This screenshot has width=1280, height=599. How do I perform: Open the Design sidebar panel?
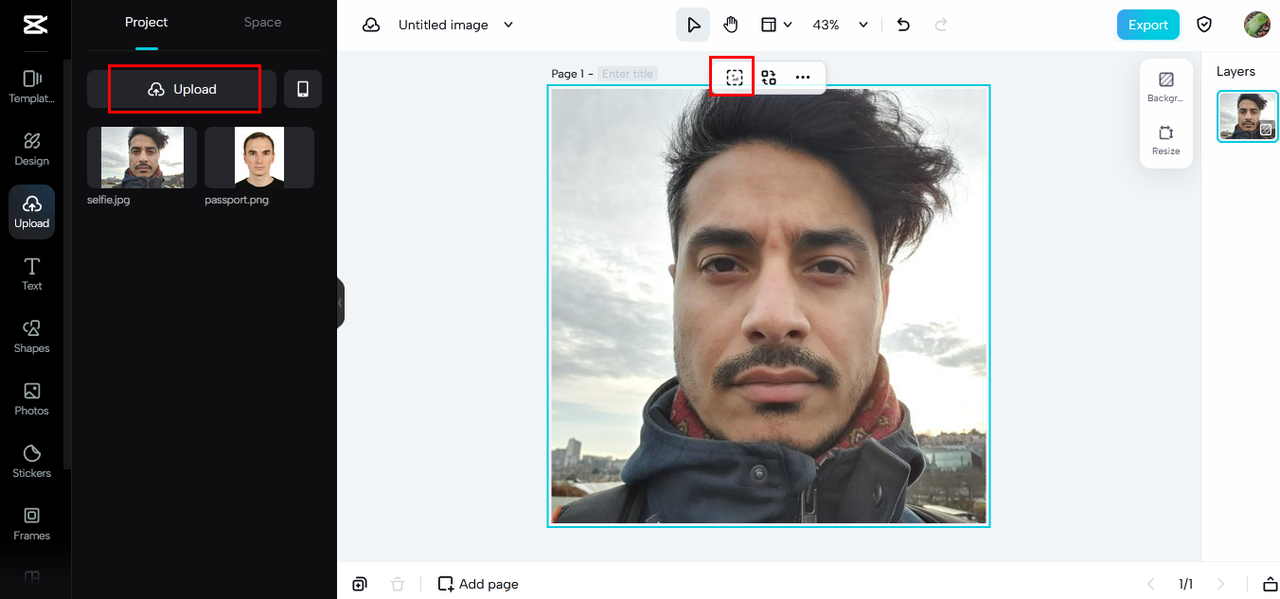click(x=32, y=149)
